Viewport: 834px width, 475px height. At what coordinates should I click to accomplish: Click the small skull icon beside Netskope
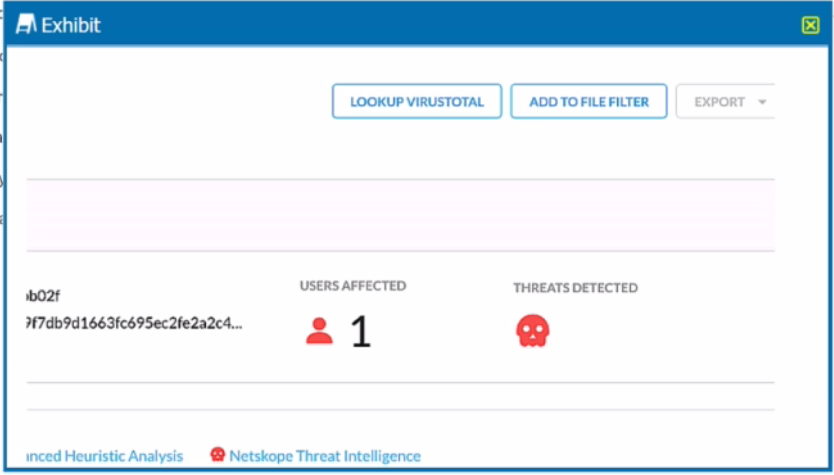tap(217, 455)
